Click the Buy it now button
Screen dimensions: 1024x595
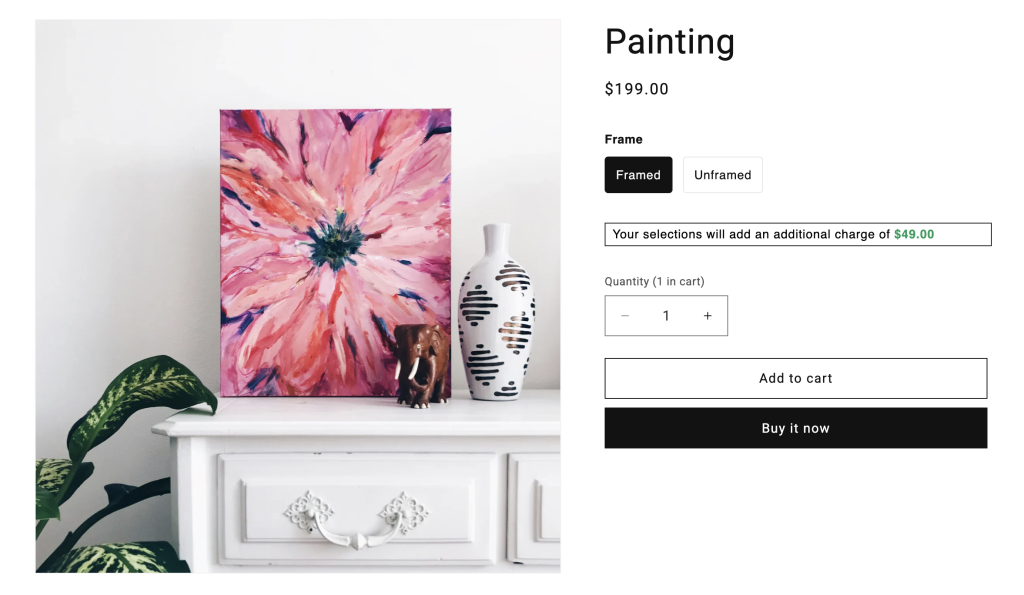(795, 428)
